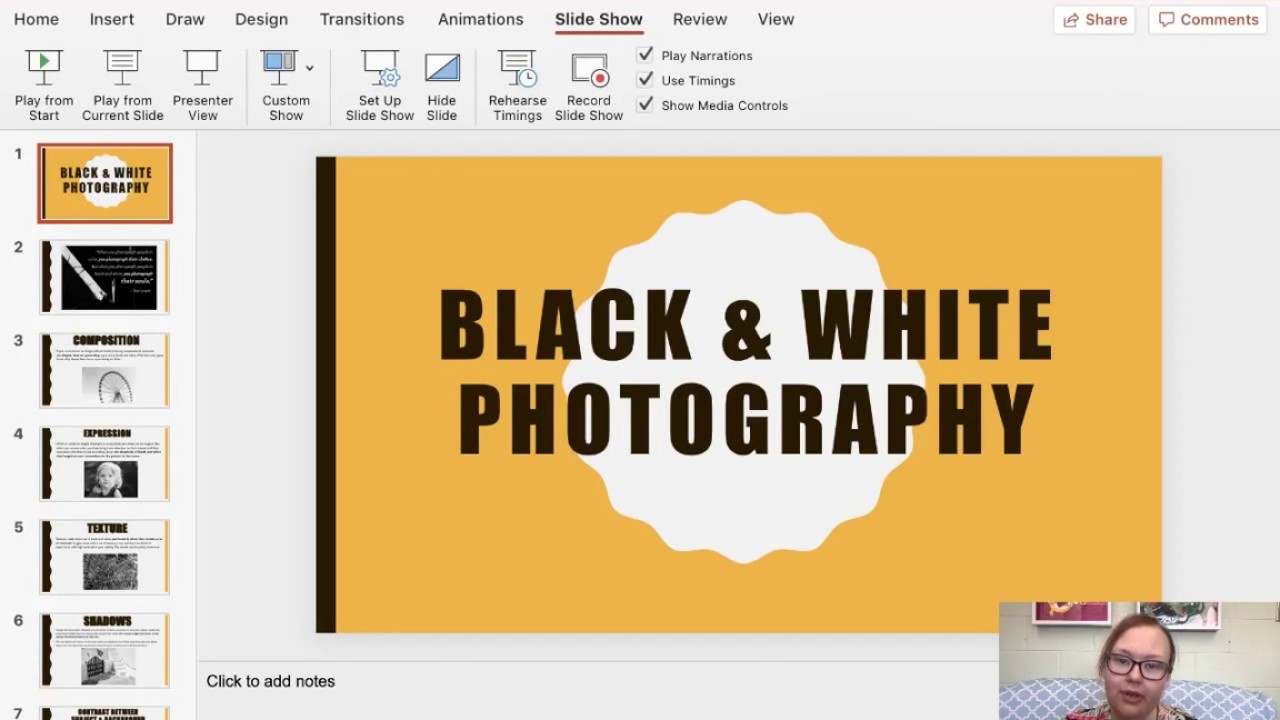Select the Slide Show tab
The height and width of the screenshot is (720, 1280).
coord(599,19)
